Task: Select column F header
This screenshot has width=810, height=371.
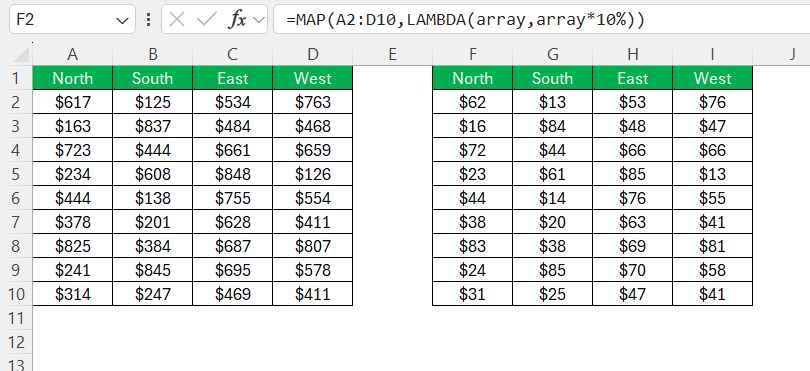Action: [x=472, y=54]
